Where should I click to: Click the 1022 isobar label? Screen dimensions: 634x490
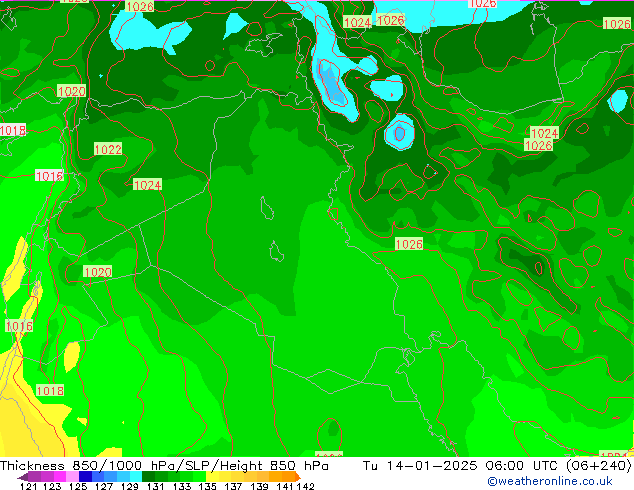(108, 149)
